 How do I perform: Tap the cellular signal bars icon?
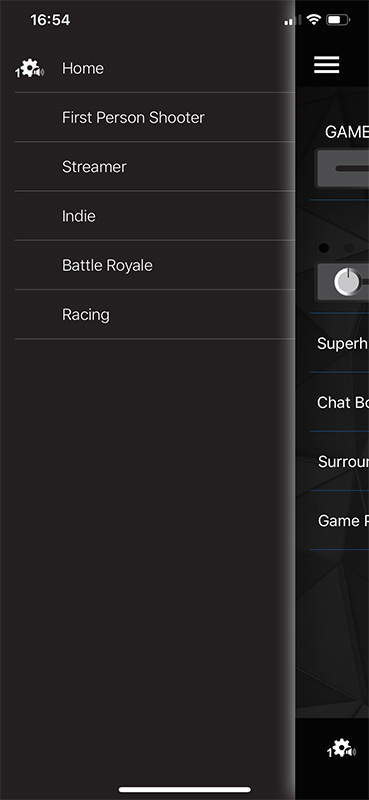pos(293,20)
